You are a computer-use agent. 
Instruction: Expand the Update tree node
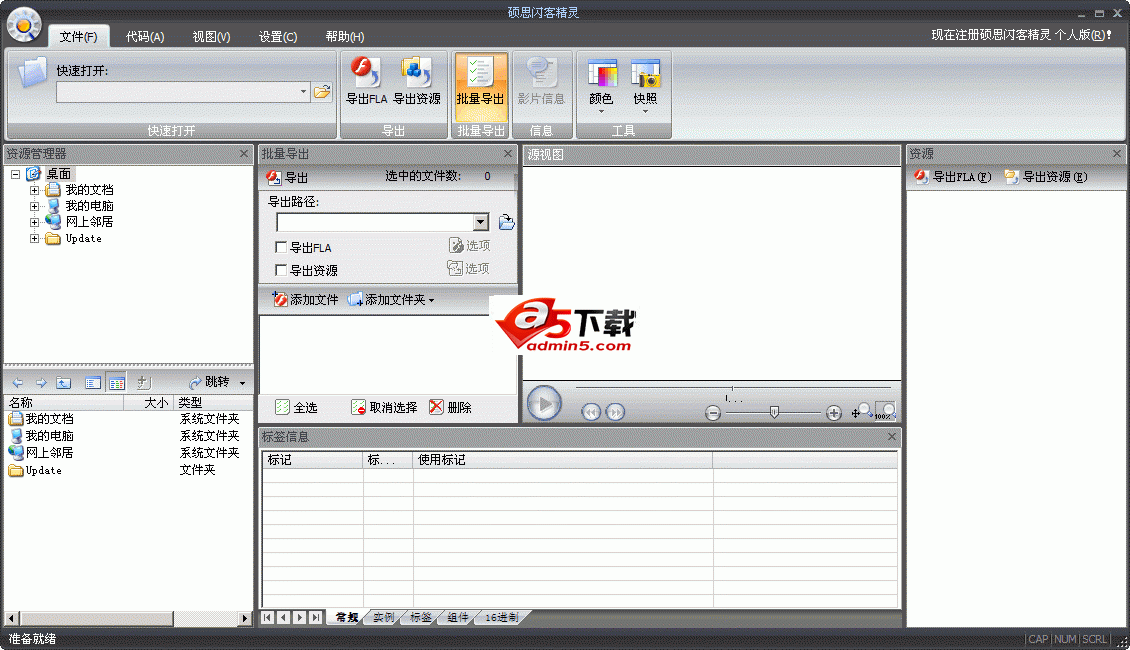tap(34, 239)
